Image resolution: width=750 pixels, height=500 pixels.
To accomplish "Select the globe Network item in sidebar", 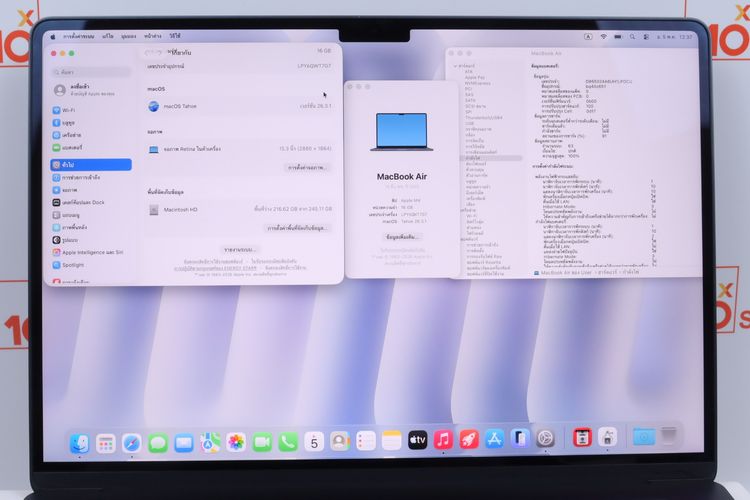I will point(91,135).
